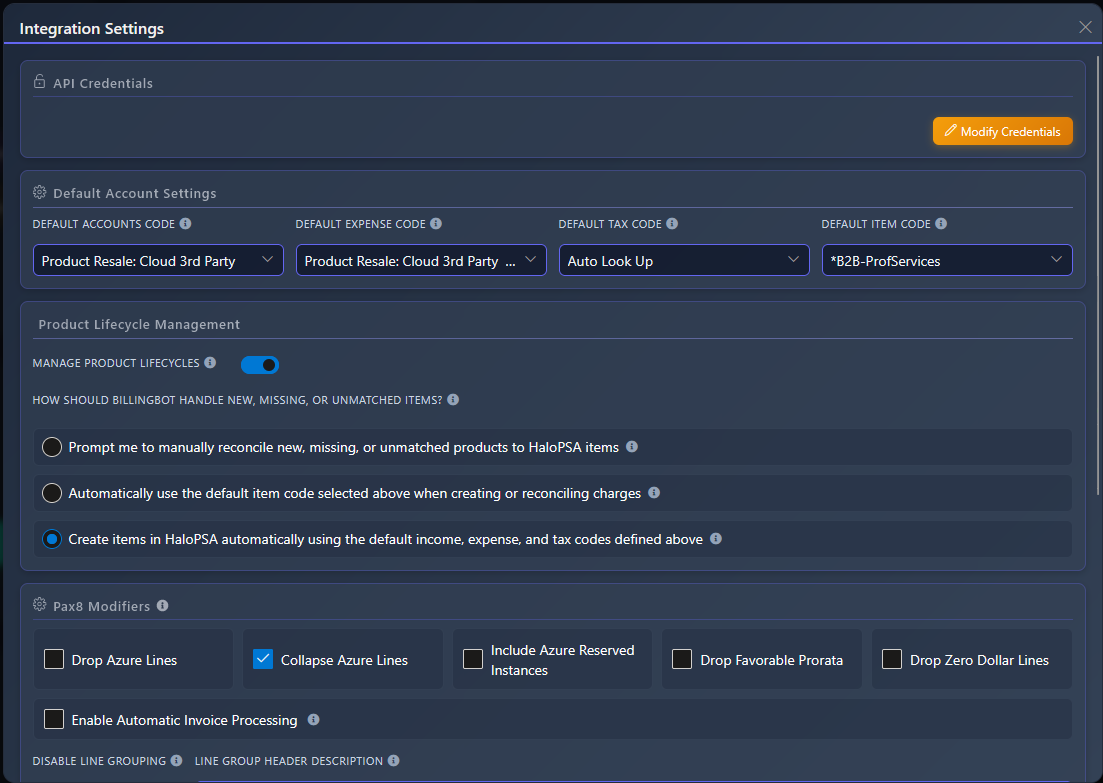Click the Pax8 Modifiers gear icon
The width and height of the screenshot is (1103, 783).
pos(39,605)
